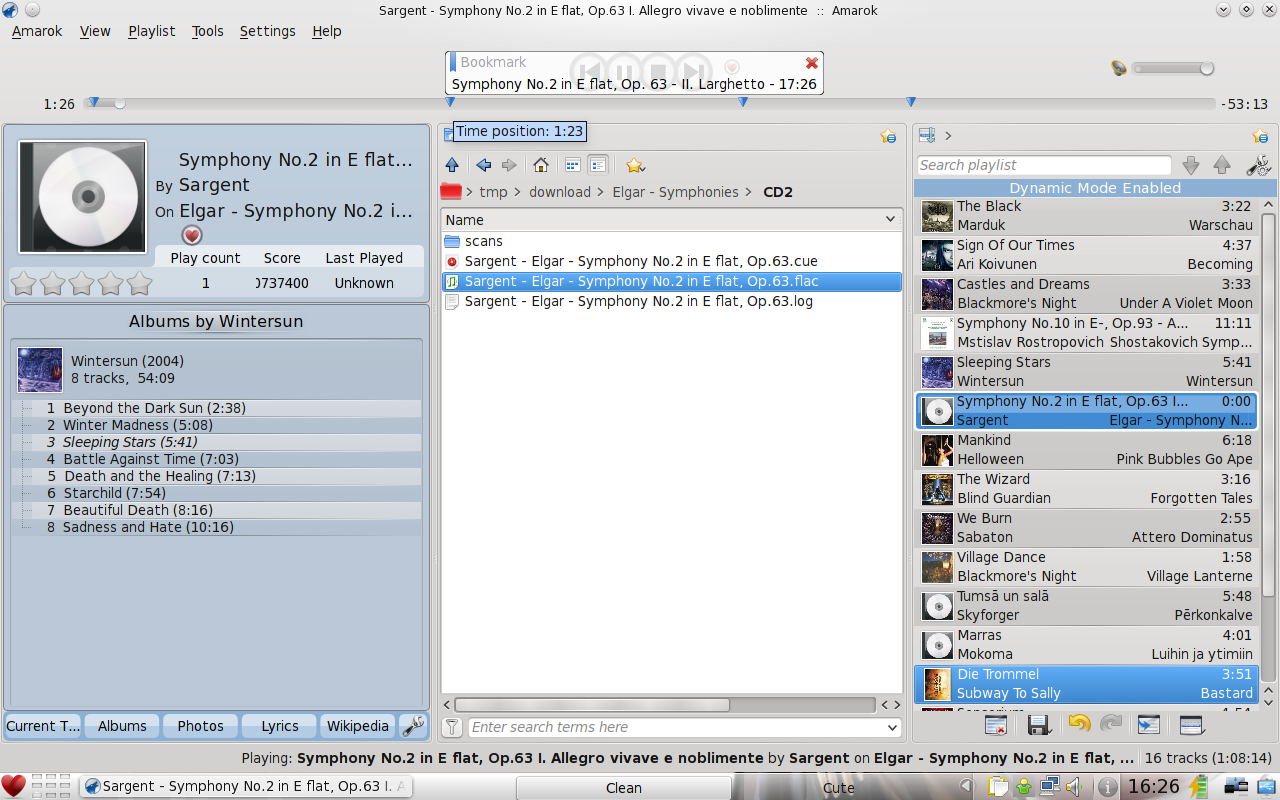
Task: Jump to next playlist search result arrow
Action: [x=1190, y=166]
